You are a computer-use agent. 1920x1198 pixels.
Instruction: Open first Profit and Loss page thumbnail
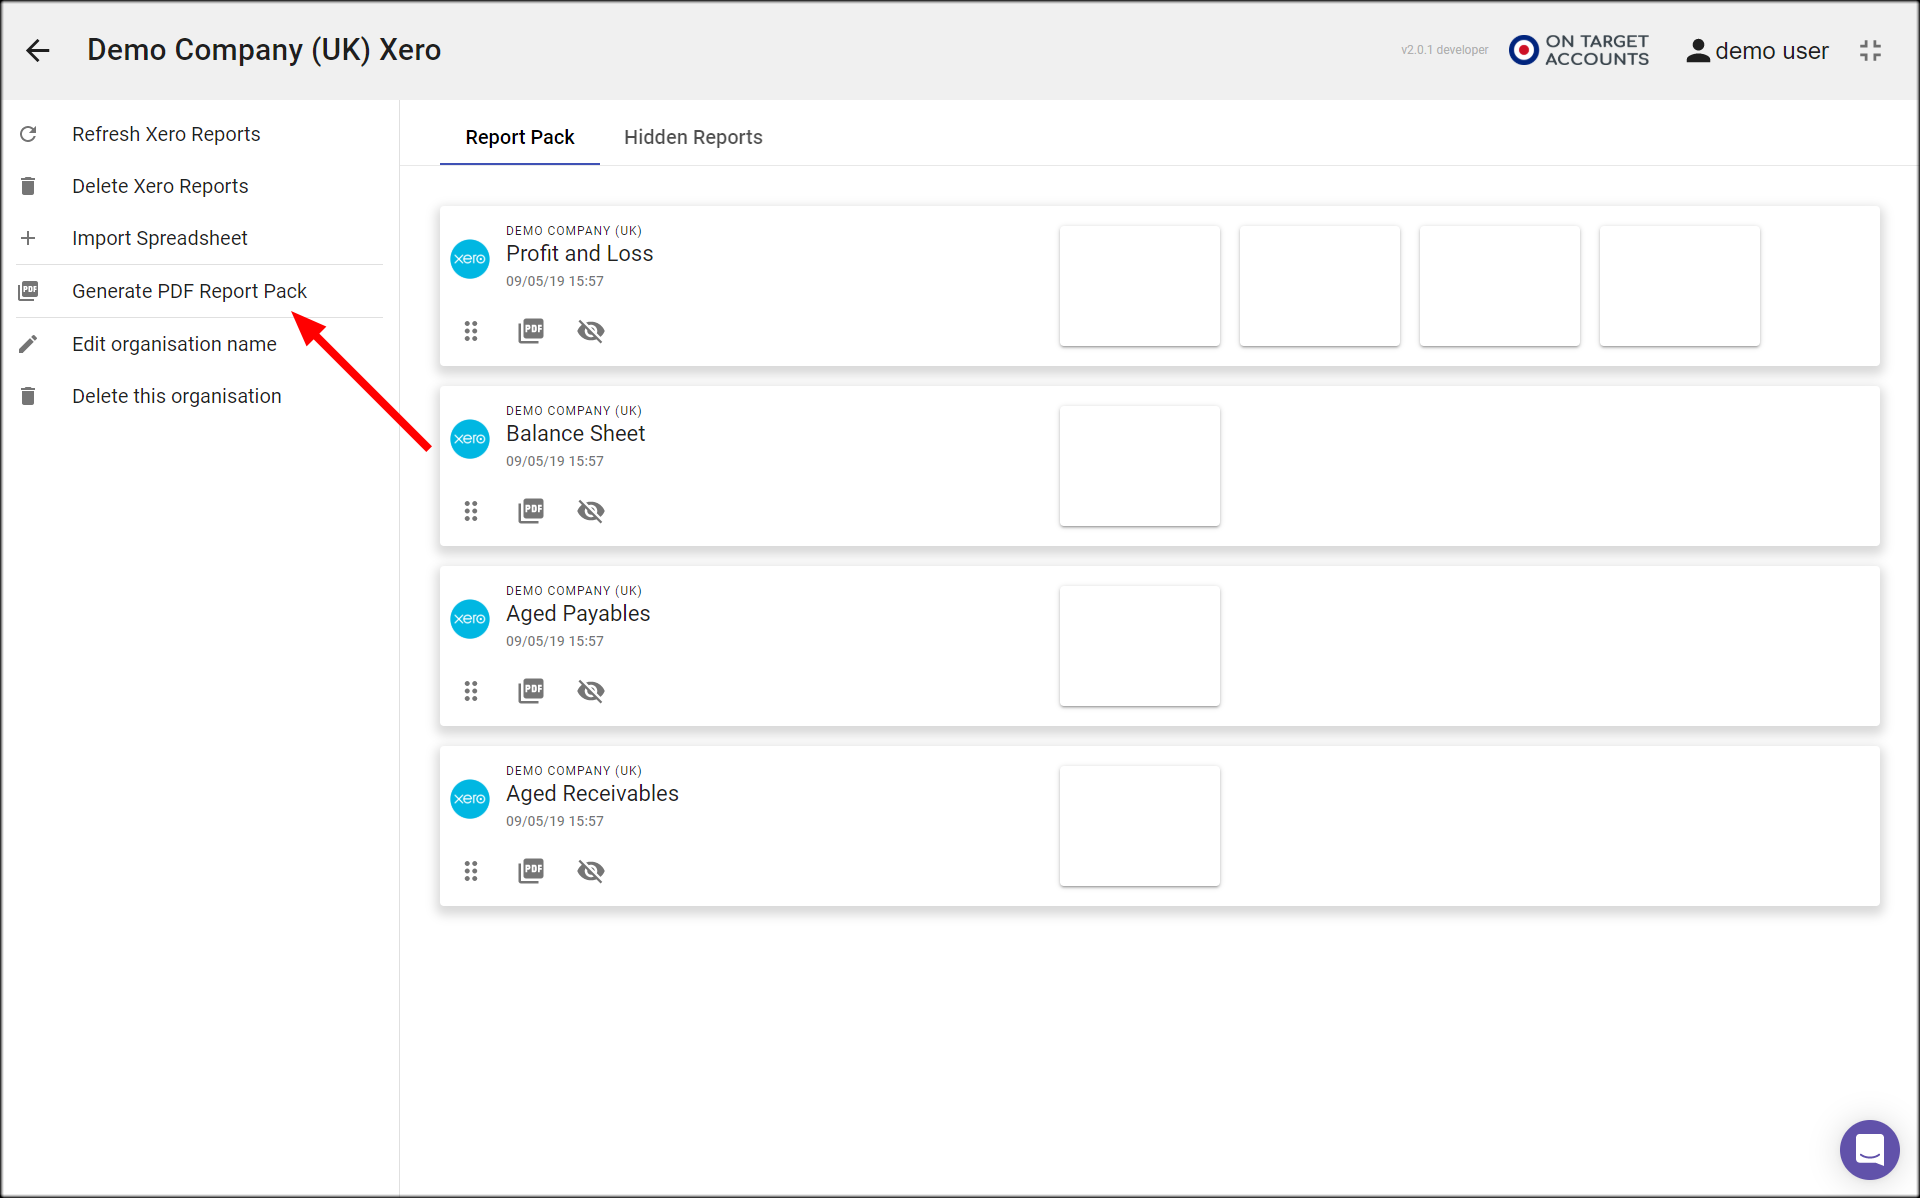point(1140,286)
